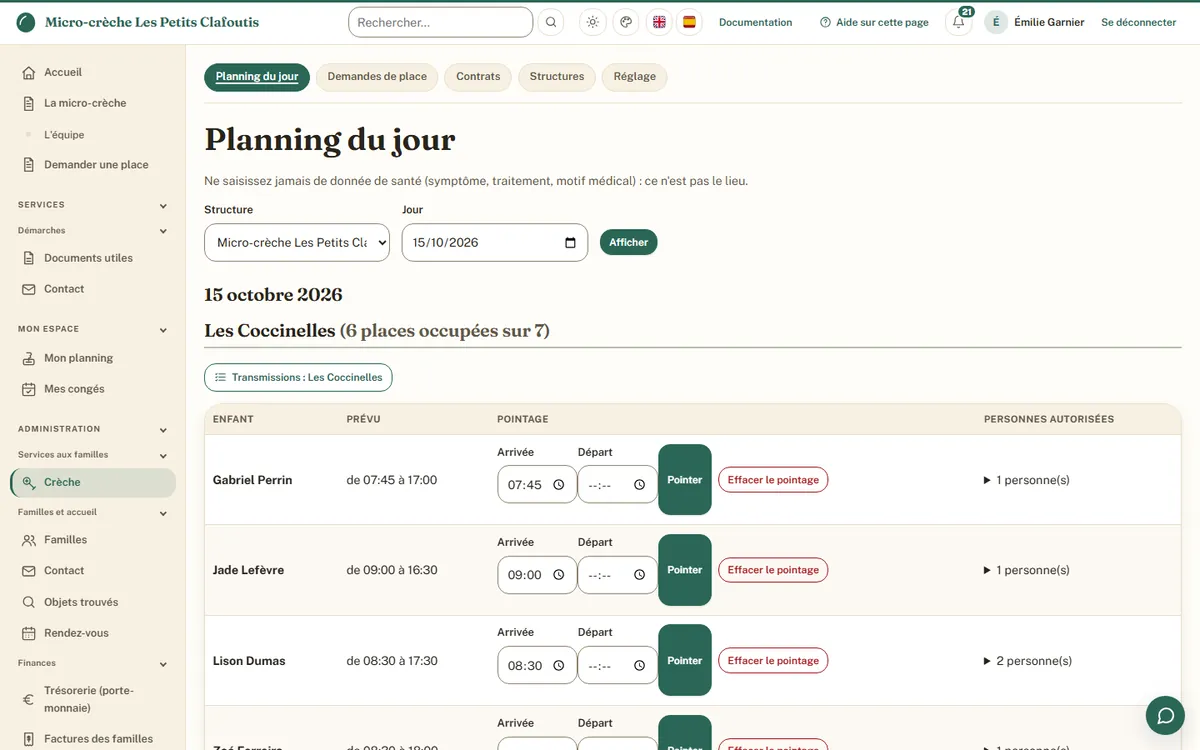Expand Gabriel Perrin's 1 personne(s) list
This screenshot has width=1200, height=750.
click(1027, 480)
